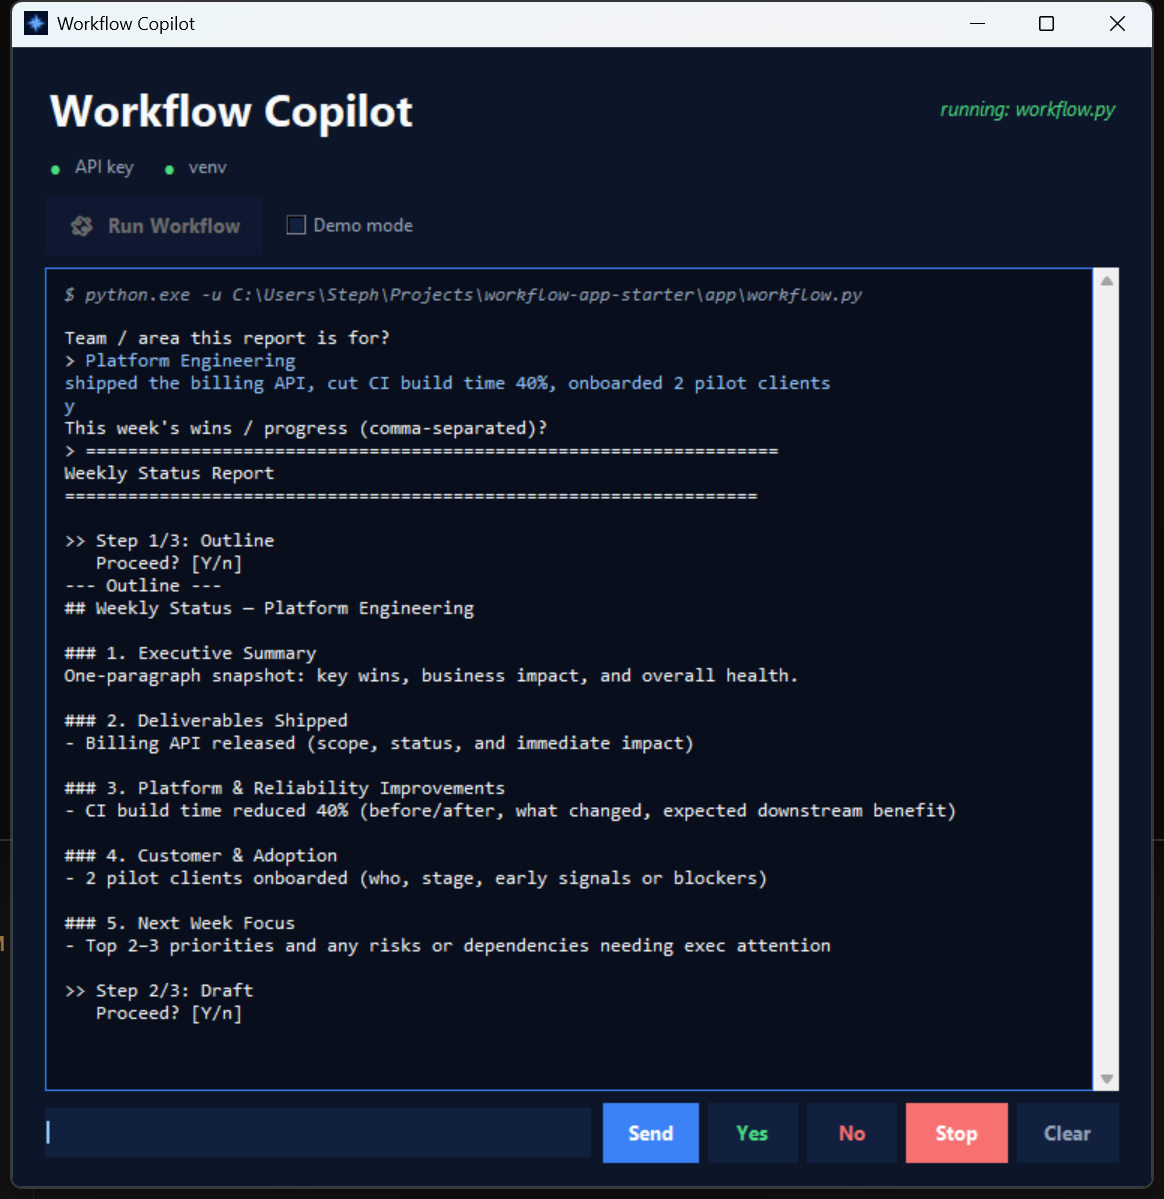Click the green venv status dot
Screen dimensions: 1164x1199
[x=169, y=170]
